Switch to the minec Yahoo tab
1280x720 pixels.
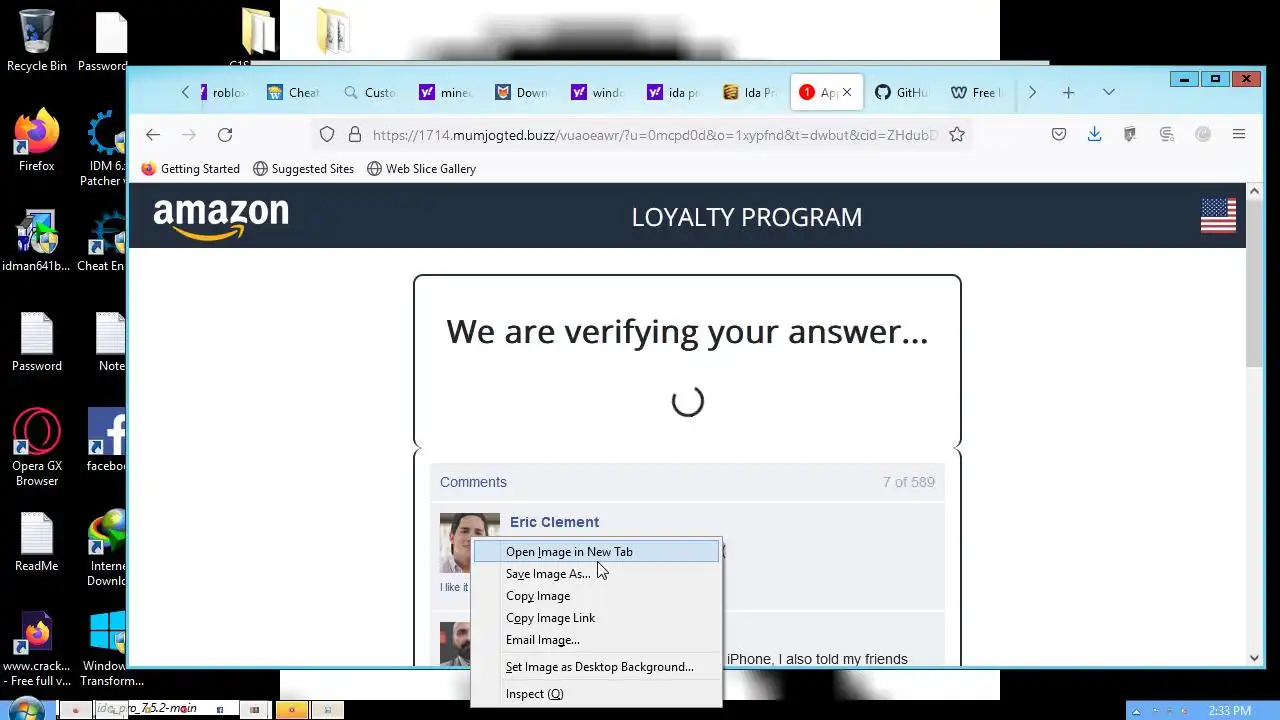pos(446,92)
